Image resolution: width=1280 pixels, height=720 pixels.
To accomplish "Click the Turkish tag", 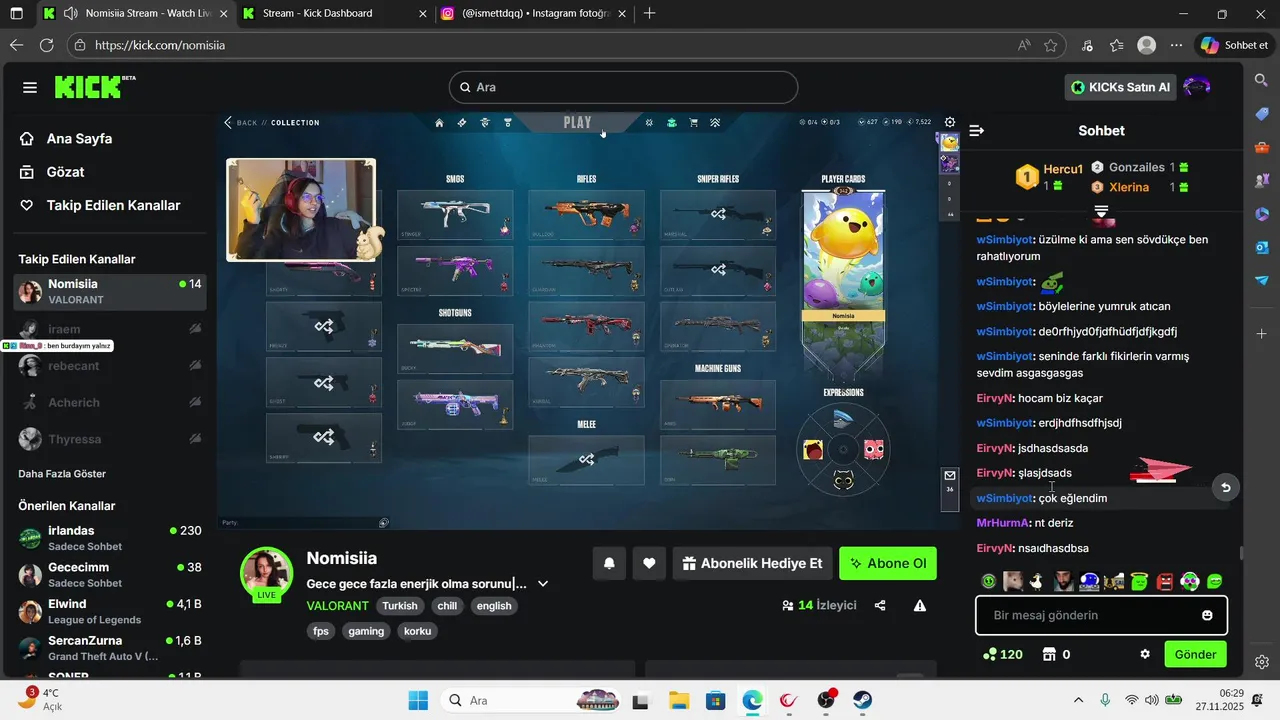I will (400, 606).
